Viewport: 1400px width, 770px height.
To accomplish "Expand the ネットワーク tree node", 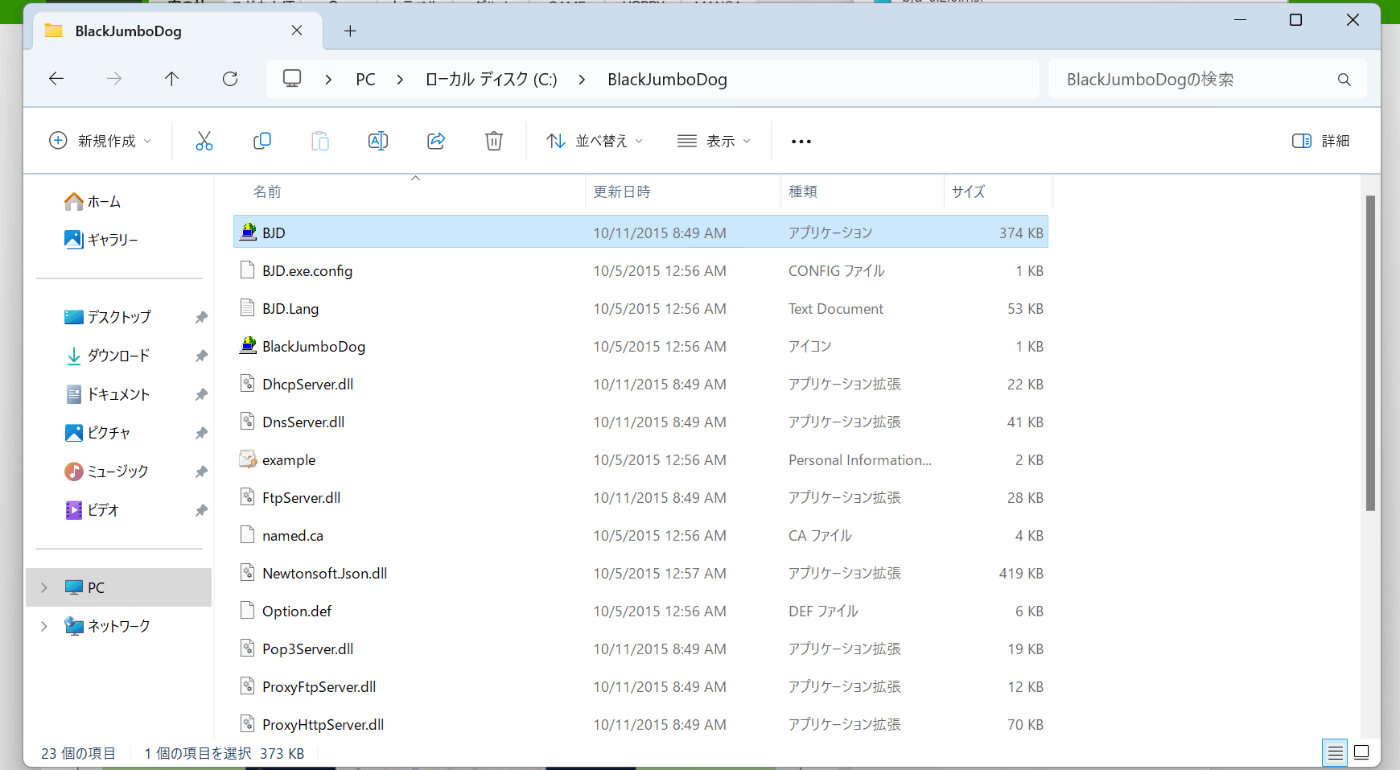I will [44, 626].
